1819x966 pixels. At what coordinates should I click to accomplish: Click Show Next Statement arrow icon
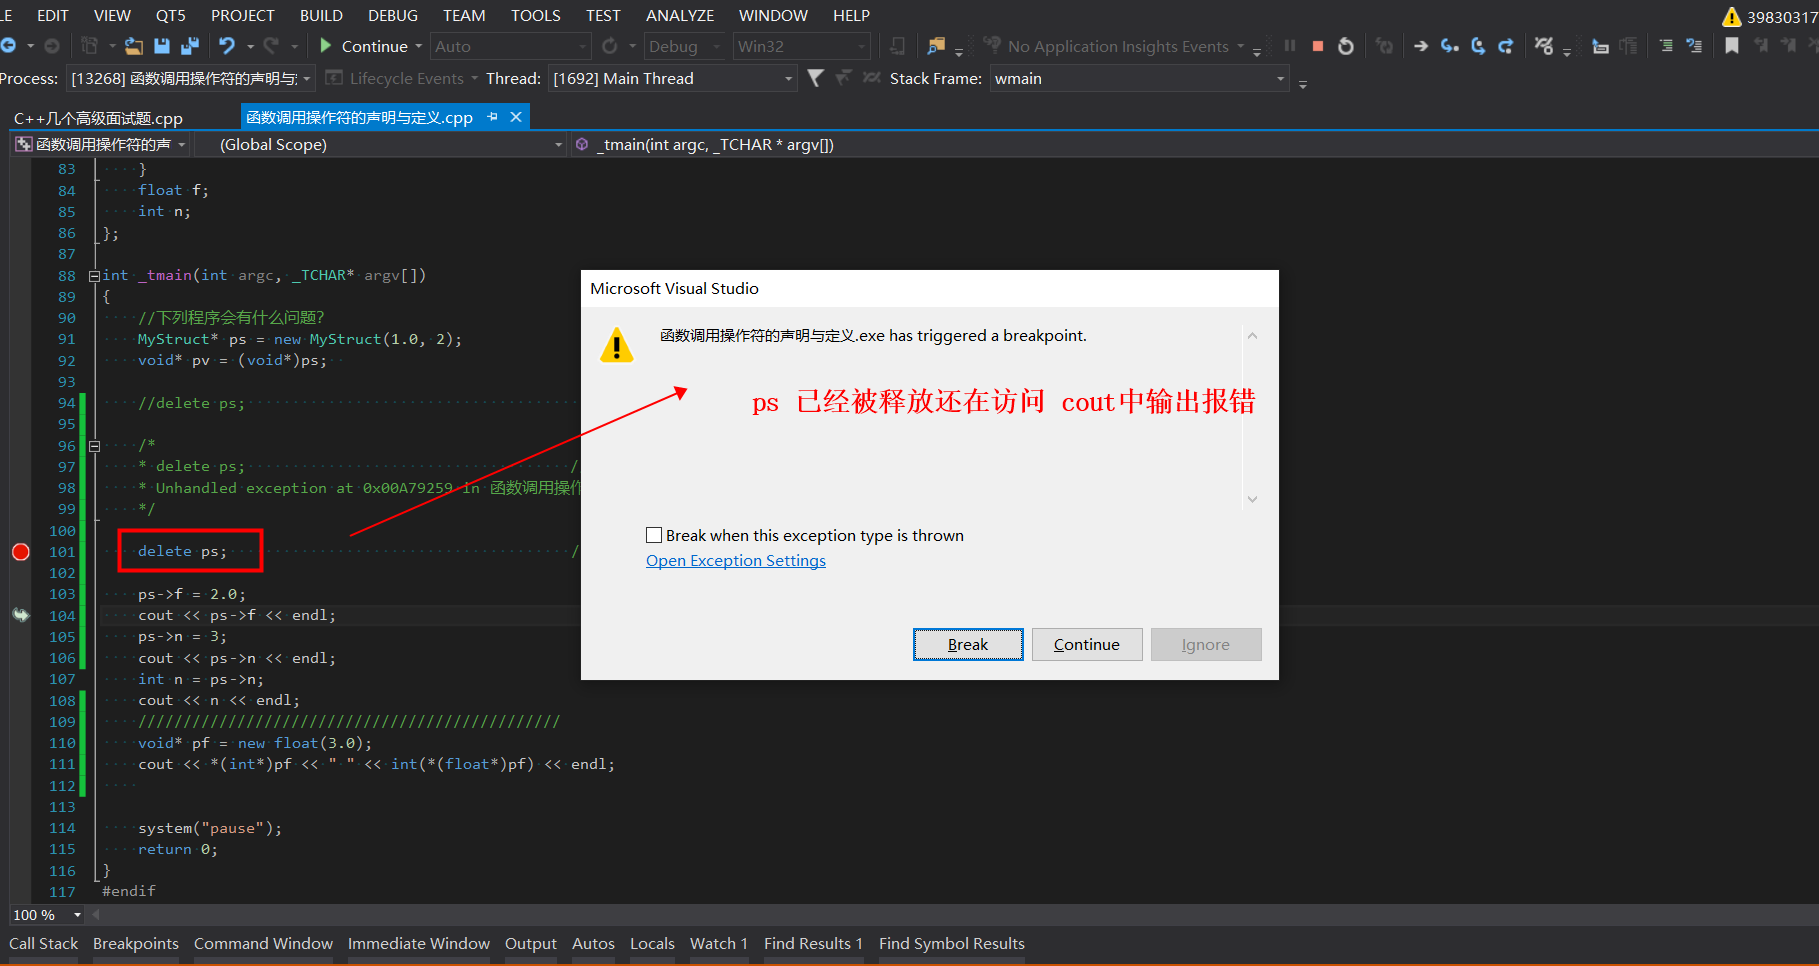[1420, 46]
